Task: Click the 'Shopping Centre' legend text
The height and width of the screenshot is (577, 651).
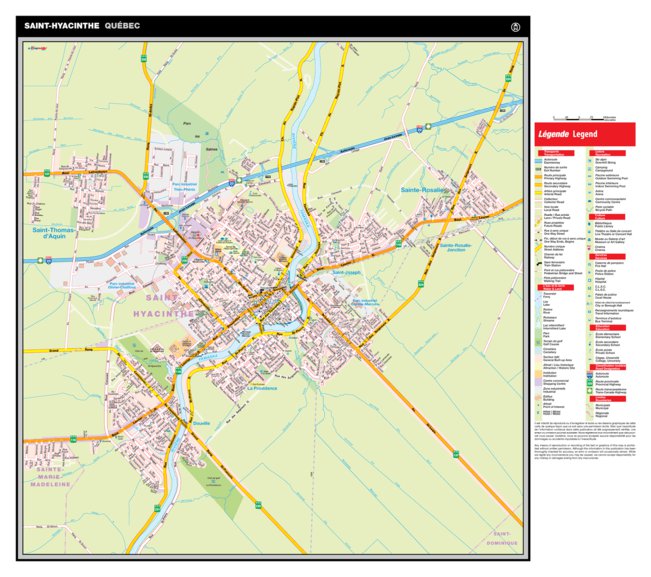Action: pyautogui.click(x=555, y=384)
